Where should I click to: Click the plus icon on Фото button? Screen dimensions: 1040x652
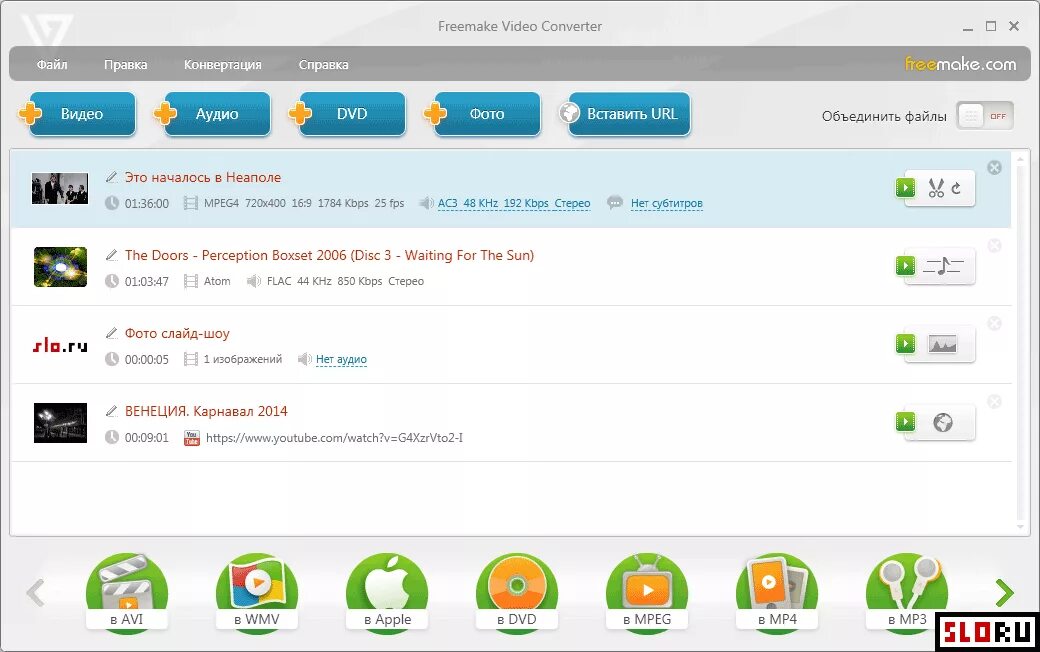point(435,113)
